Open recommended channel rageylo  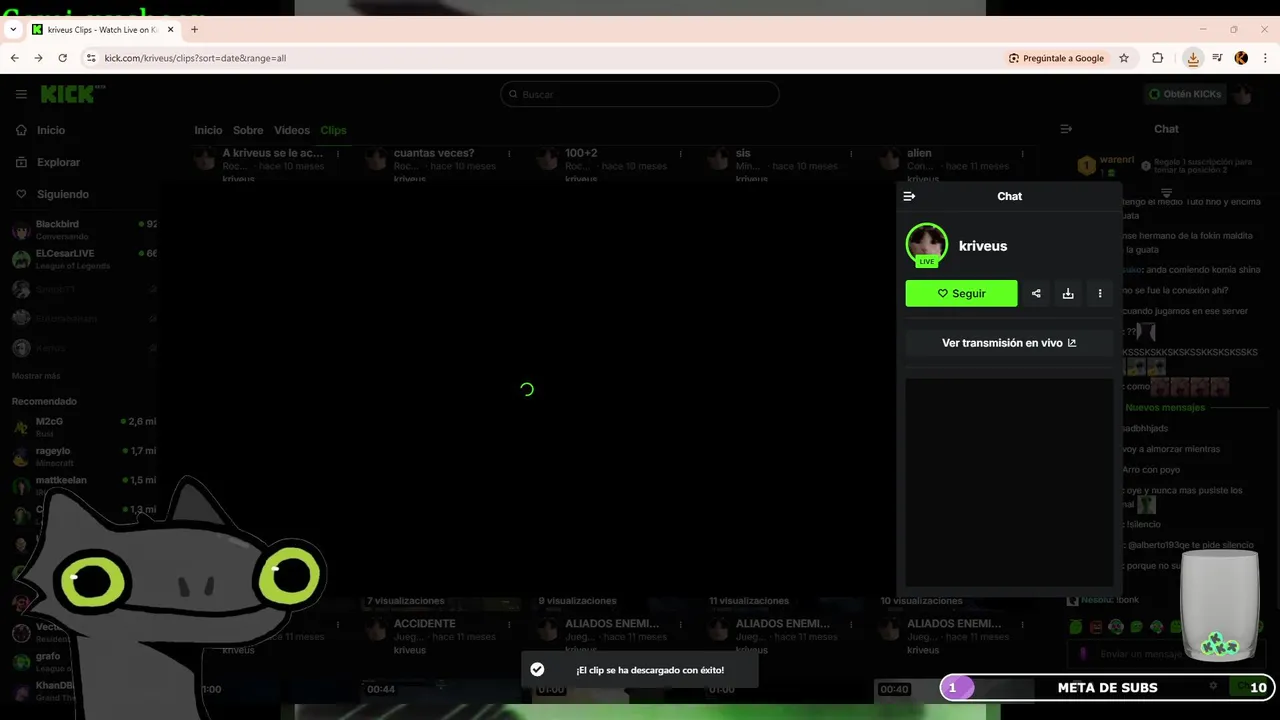point(84,456)
